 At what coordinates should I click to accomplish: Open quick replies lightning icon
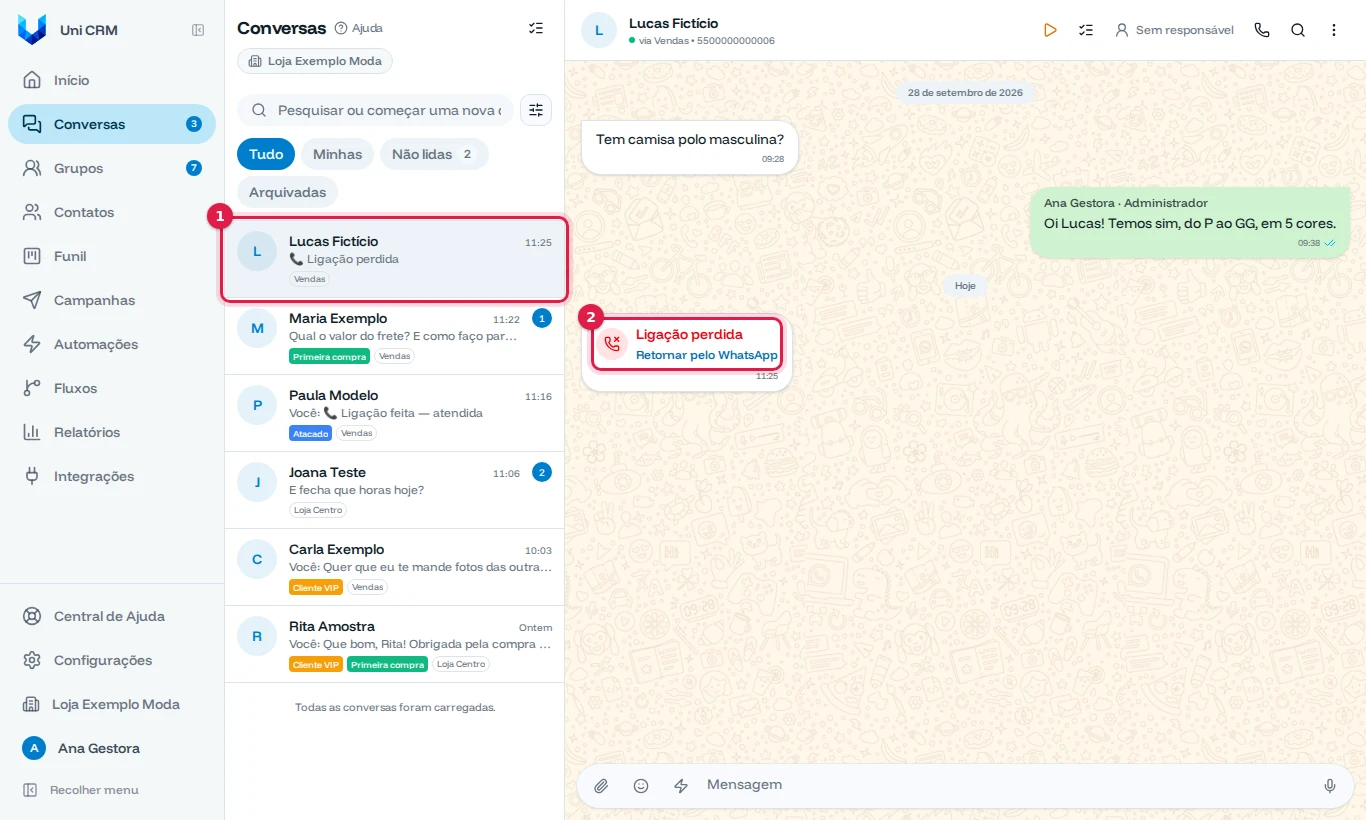point(681,786)
